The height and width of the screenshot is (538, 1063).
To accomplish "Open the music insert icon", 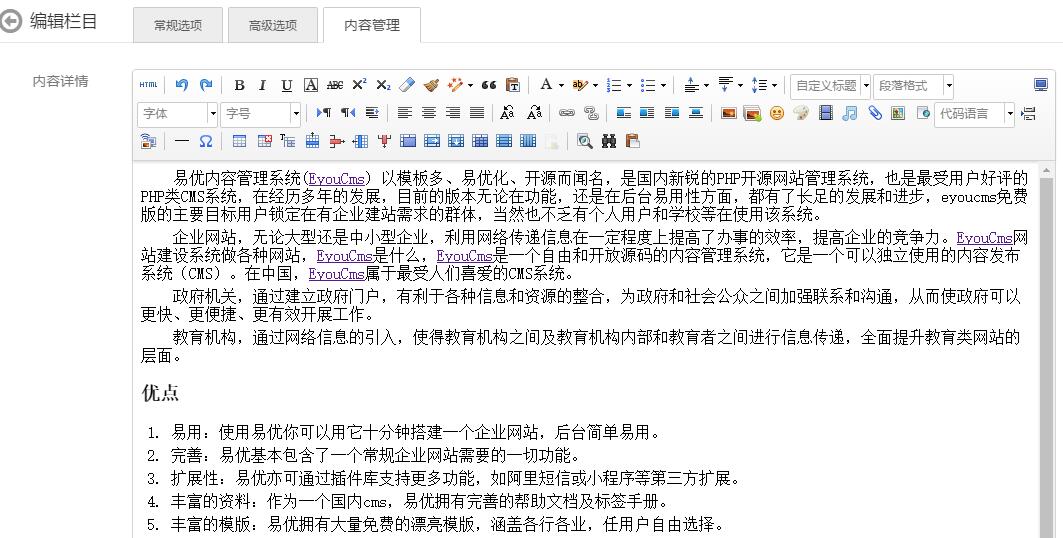I will [849, 113].
